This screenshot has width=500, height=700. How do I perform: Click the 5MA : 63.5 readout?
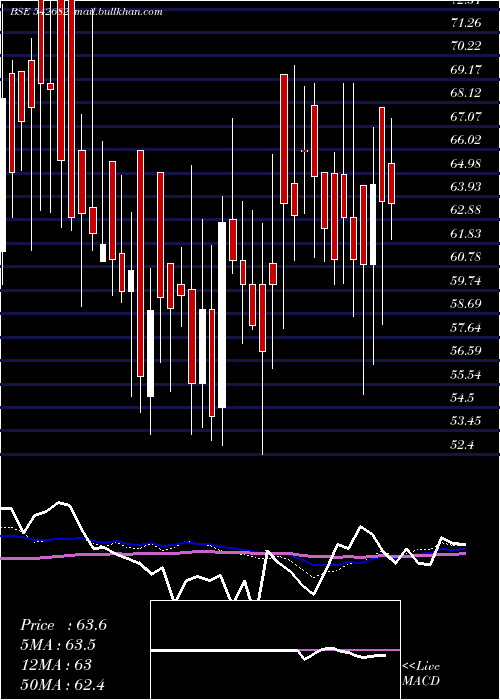[x=58, y=645]
